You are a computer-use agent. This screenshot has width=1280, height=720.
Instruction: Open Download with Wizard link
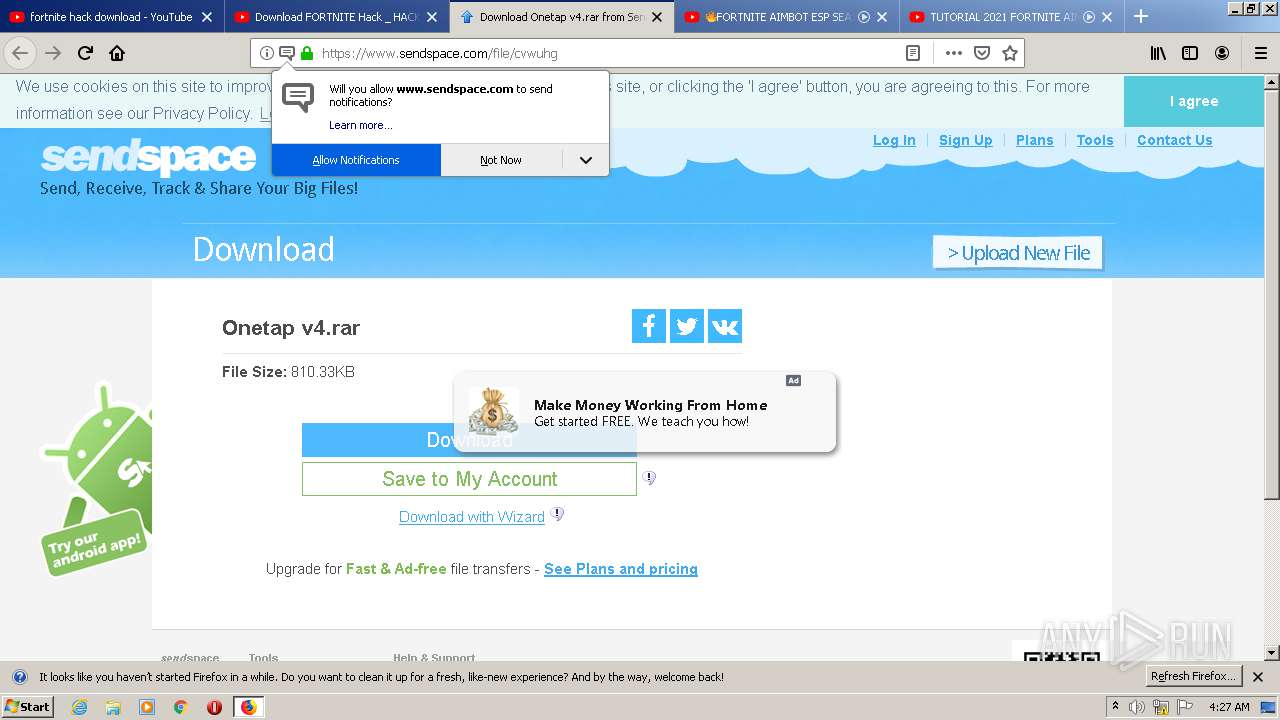point(472,517)
